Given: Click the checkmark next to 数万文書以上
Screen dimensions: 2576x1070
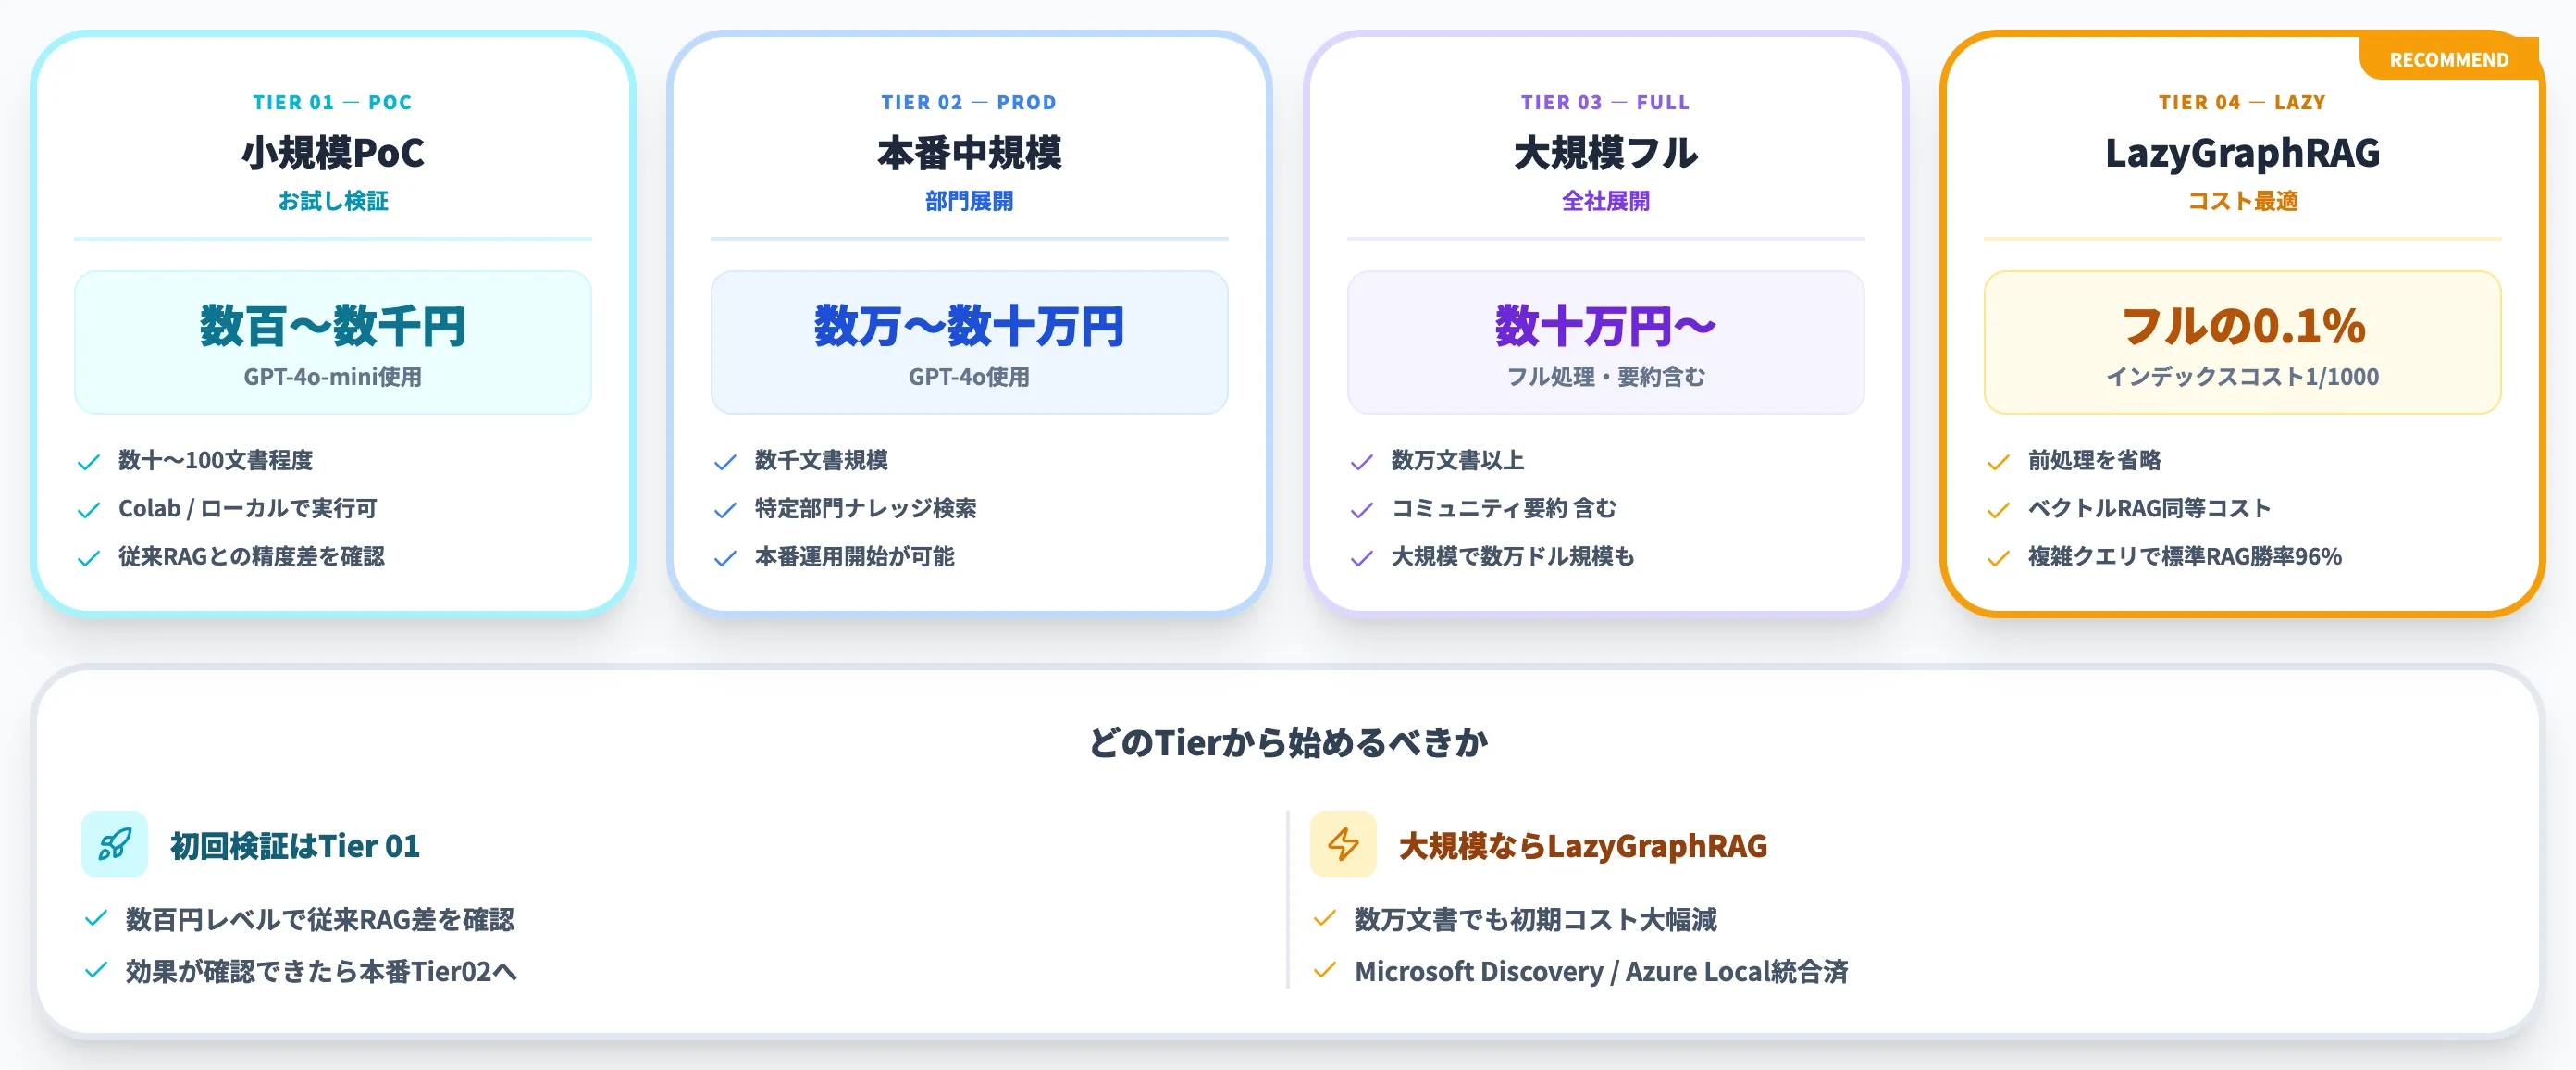Looking at the screenshot, I should pyautogui.click(x=1362, y=461).
